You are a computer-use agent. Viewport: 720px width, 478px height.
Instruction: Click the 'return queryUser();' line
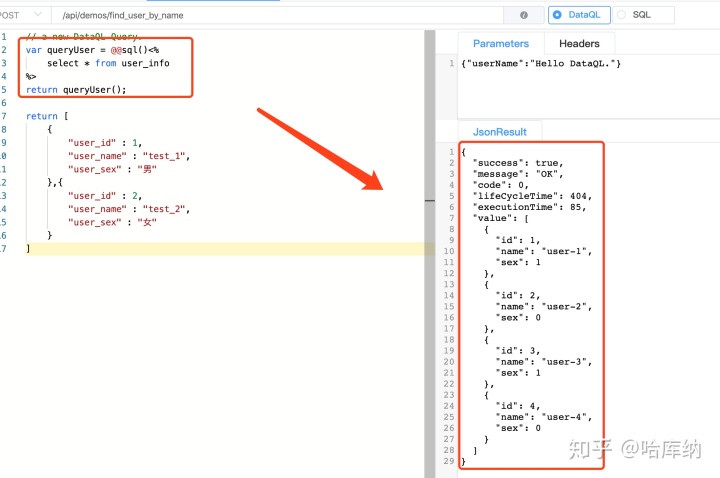tap(76, 90)
